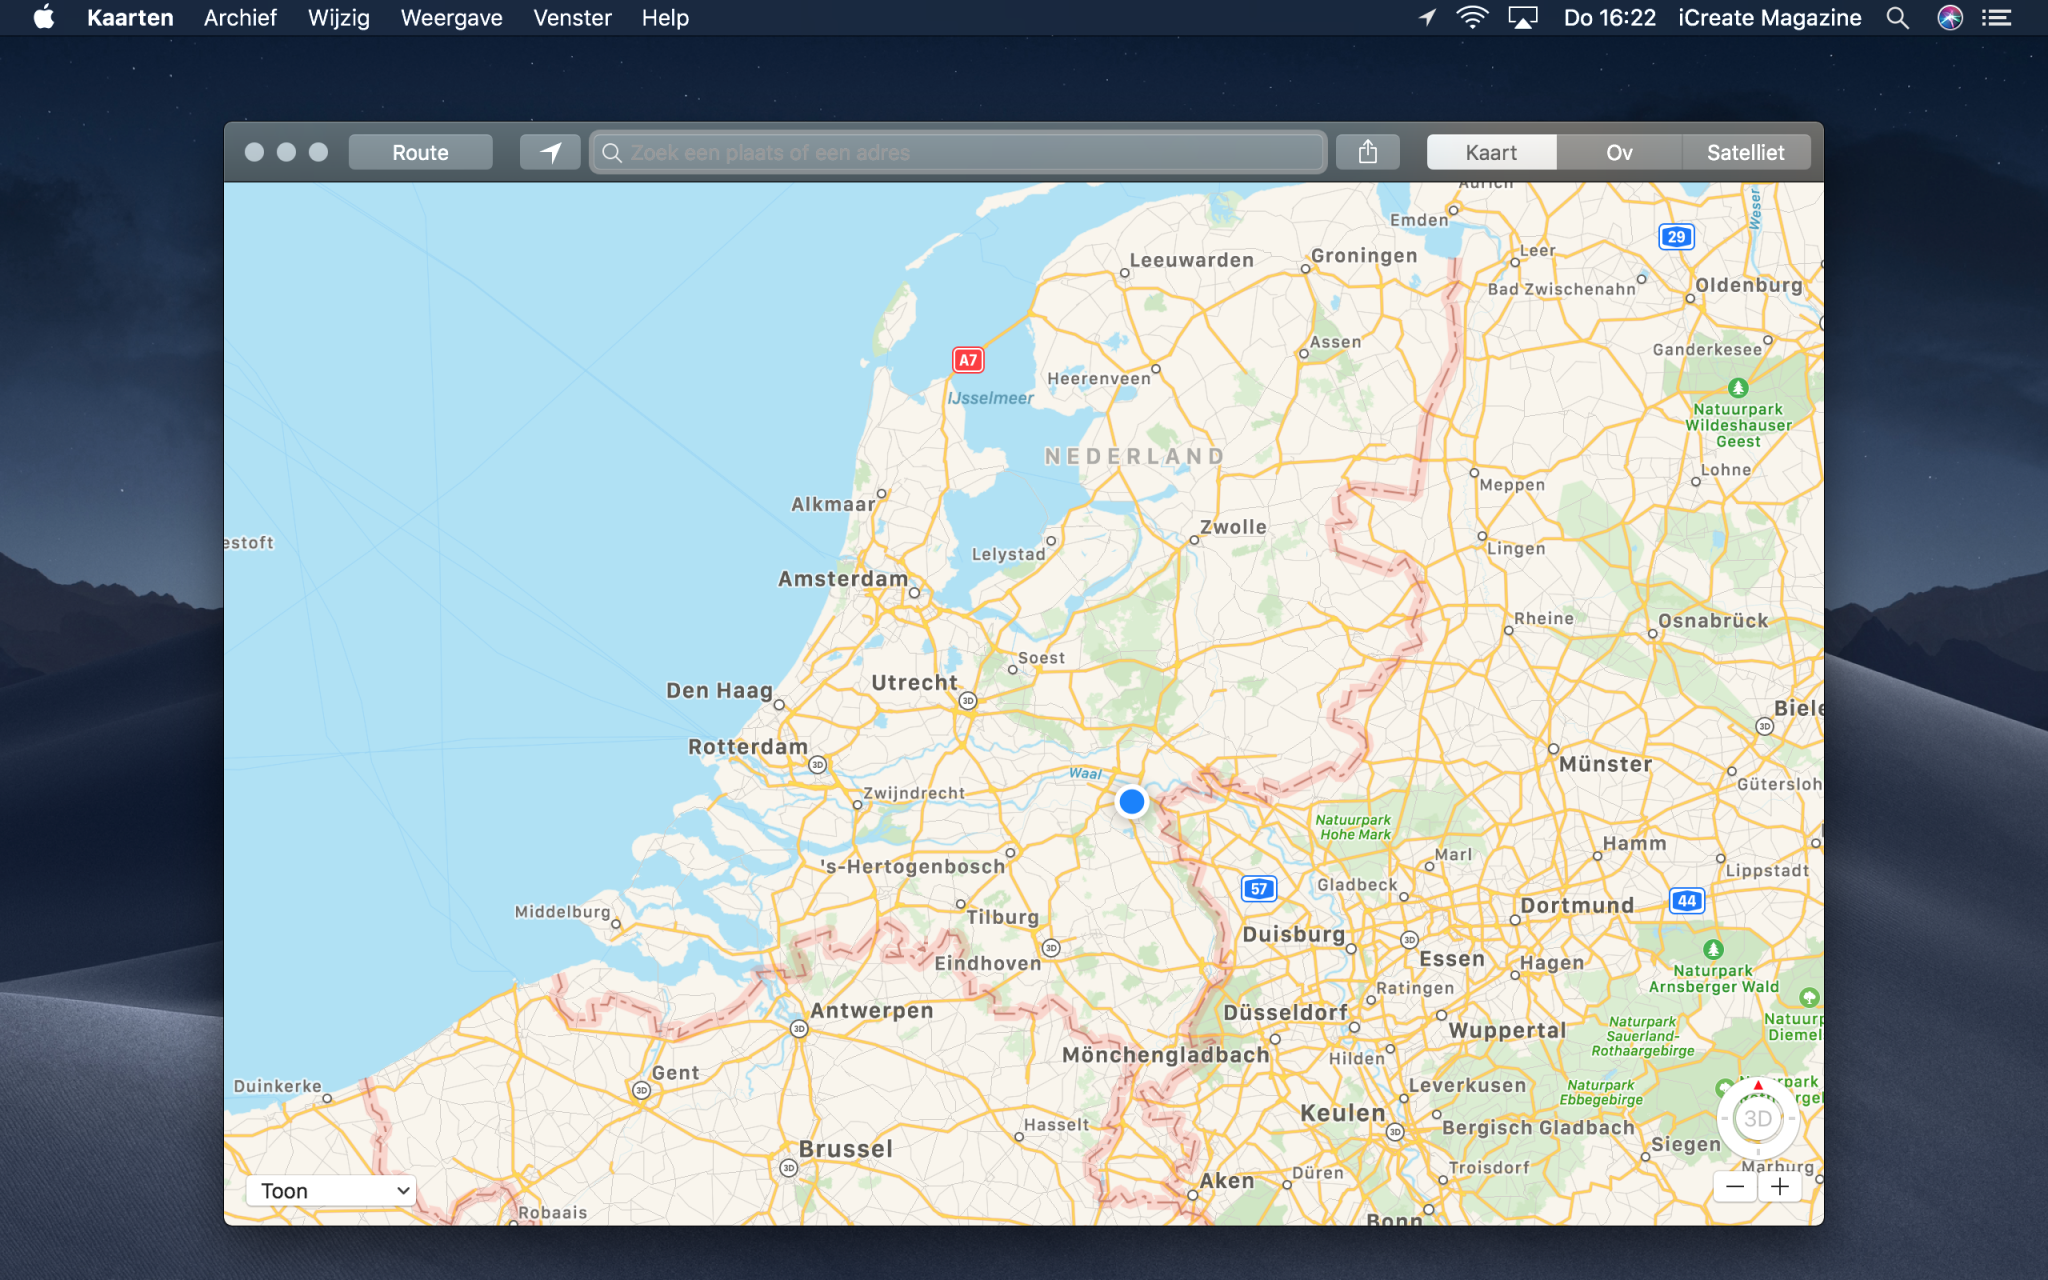2048x1280 pixels.
Task: Expand the Toon dropdown
Action: [x=331, y=1190]
